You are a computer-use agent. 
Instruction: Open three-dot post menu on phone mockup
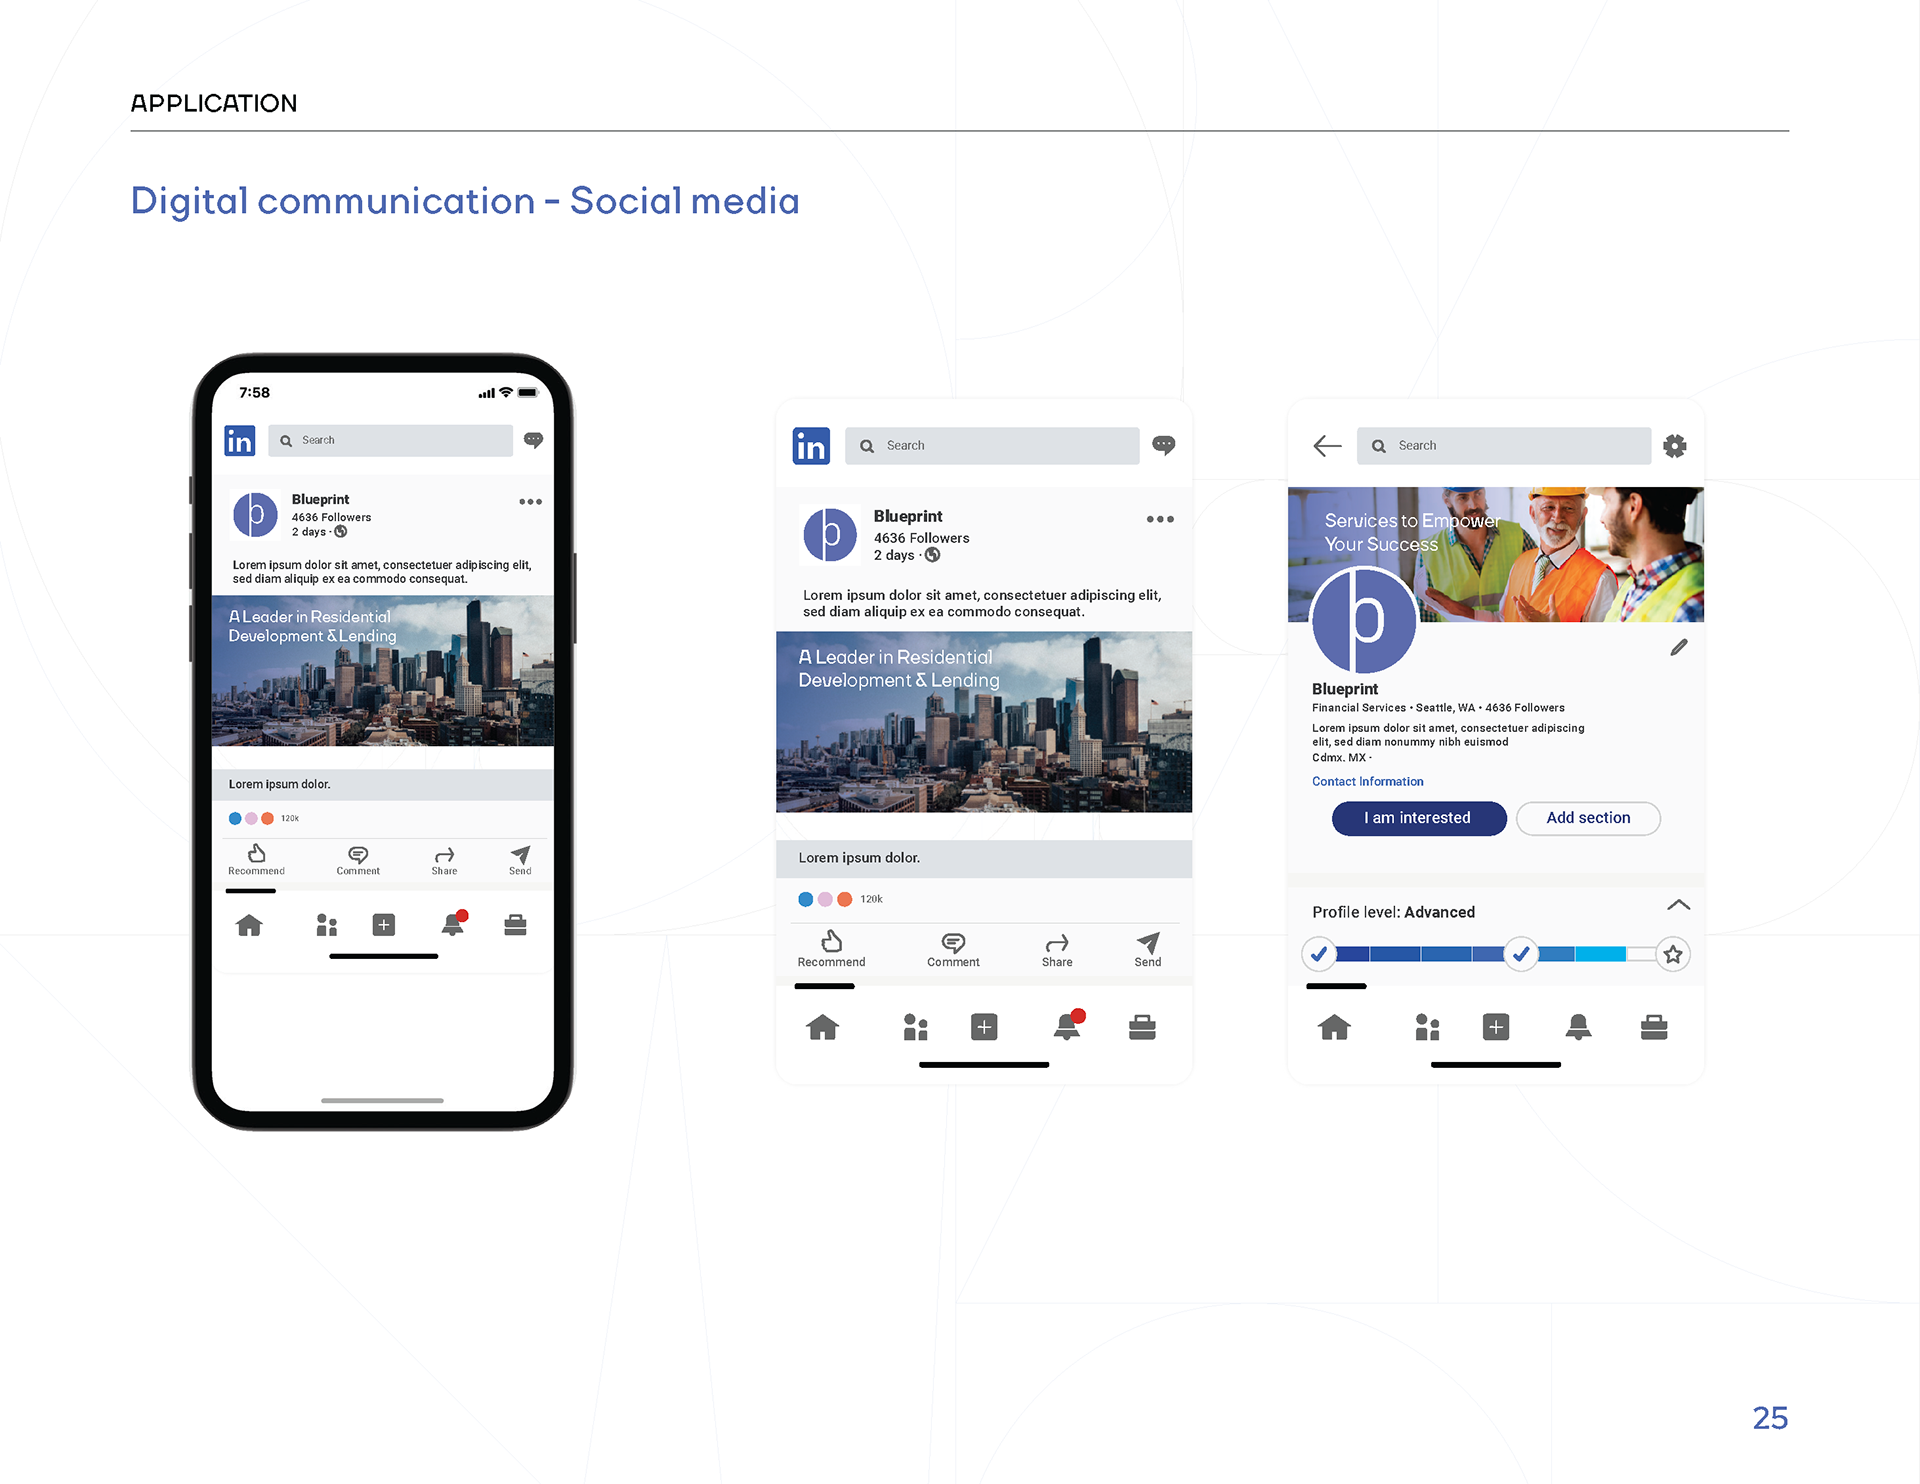point(530,502)
